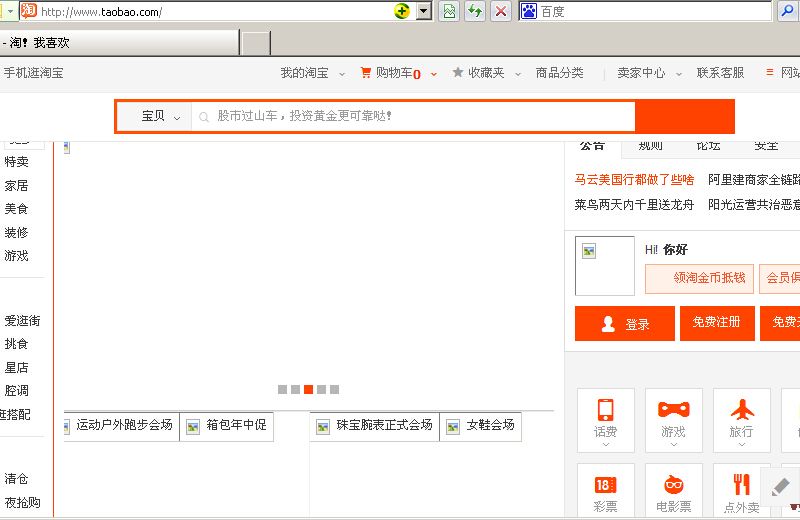Expand the 购物车 dropdown arrow
Viewport: 800px width, 520px height.
click(434, 74)
